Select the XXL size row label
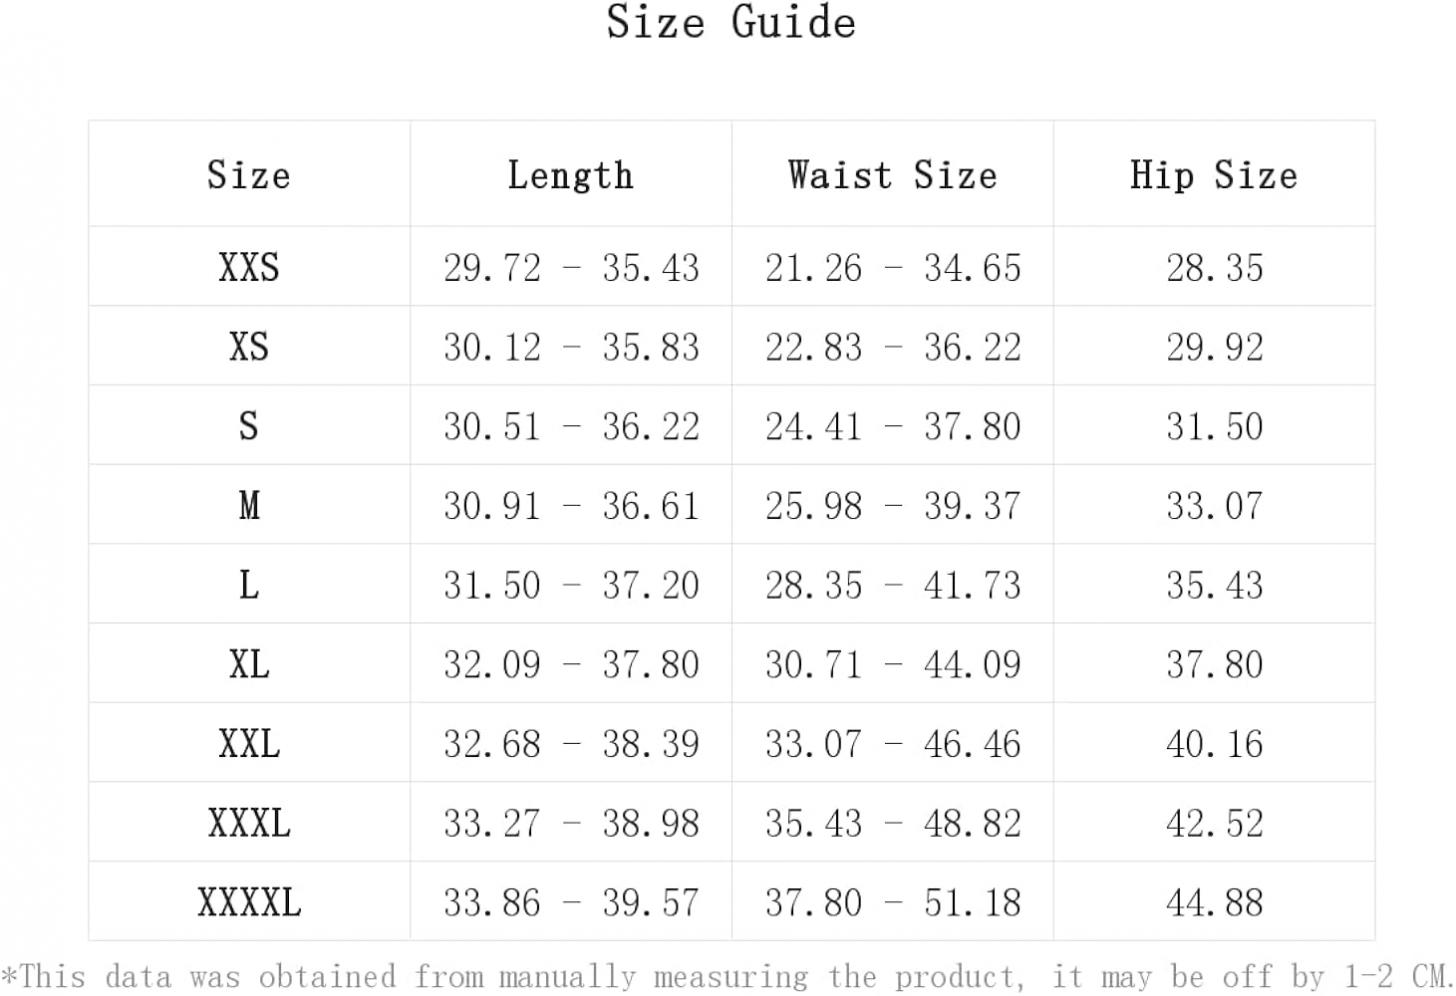This screenshot has height=996, width=1456. point(249,743)
